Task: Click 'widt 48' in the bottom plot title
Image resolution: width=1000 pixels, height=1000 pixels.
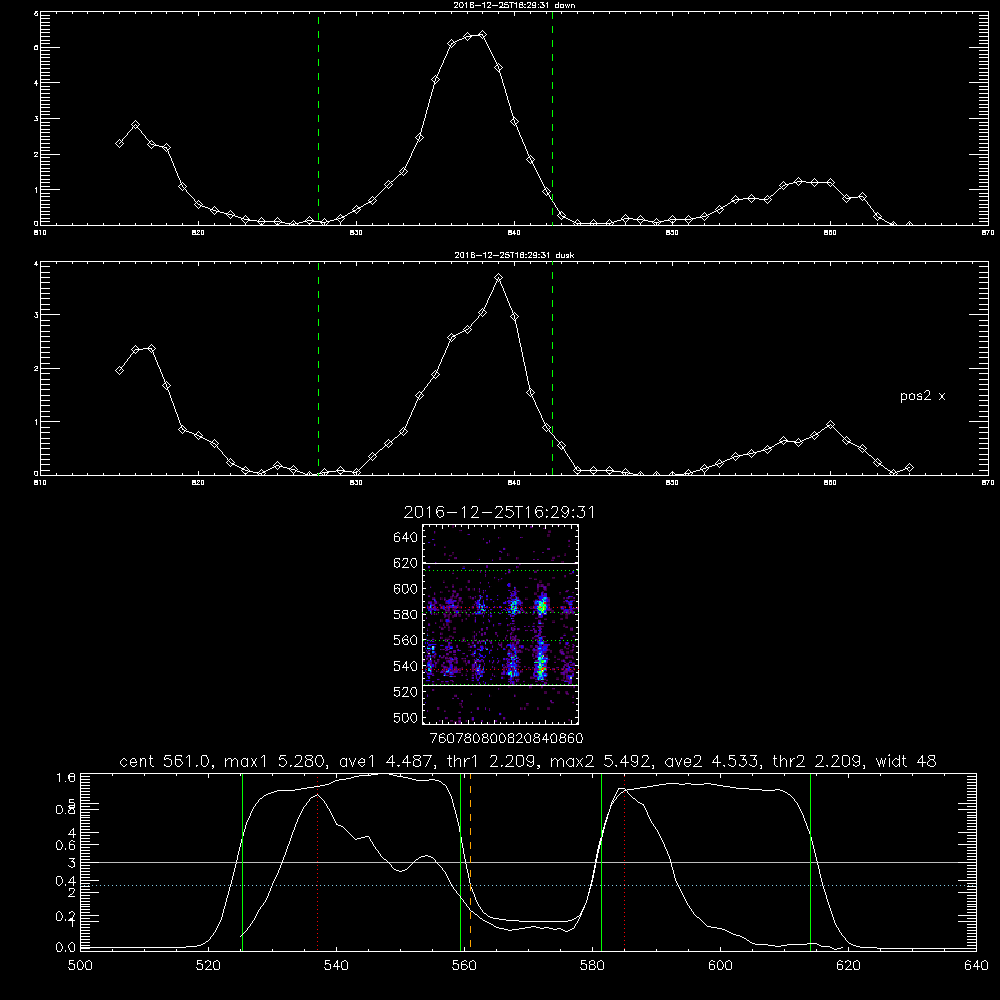Action: 906,761
